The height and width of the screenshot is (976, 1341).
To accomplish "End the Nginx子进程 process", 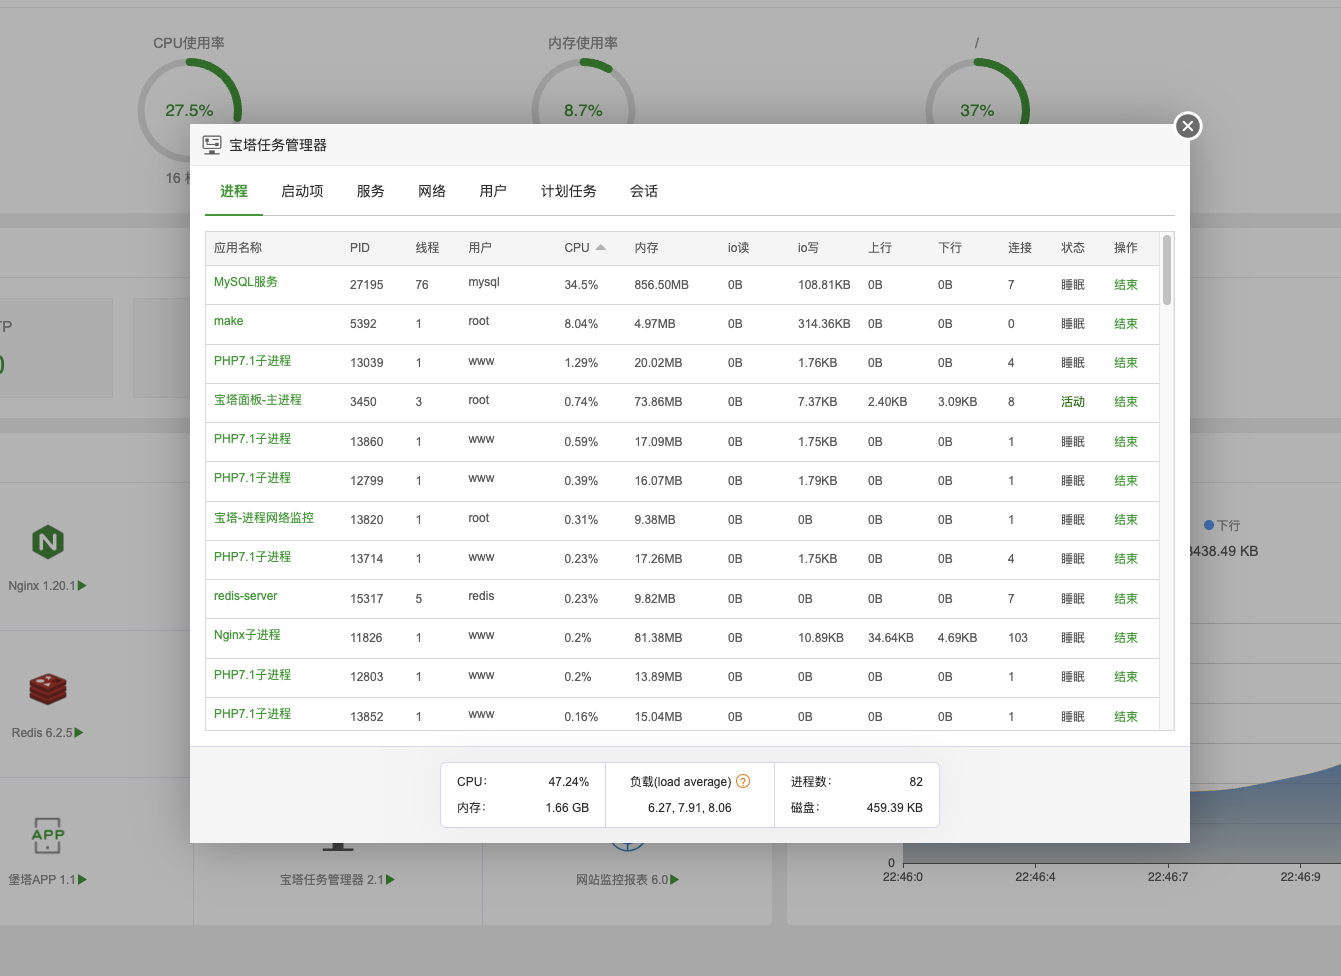I will [1126, 638].
